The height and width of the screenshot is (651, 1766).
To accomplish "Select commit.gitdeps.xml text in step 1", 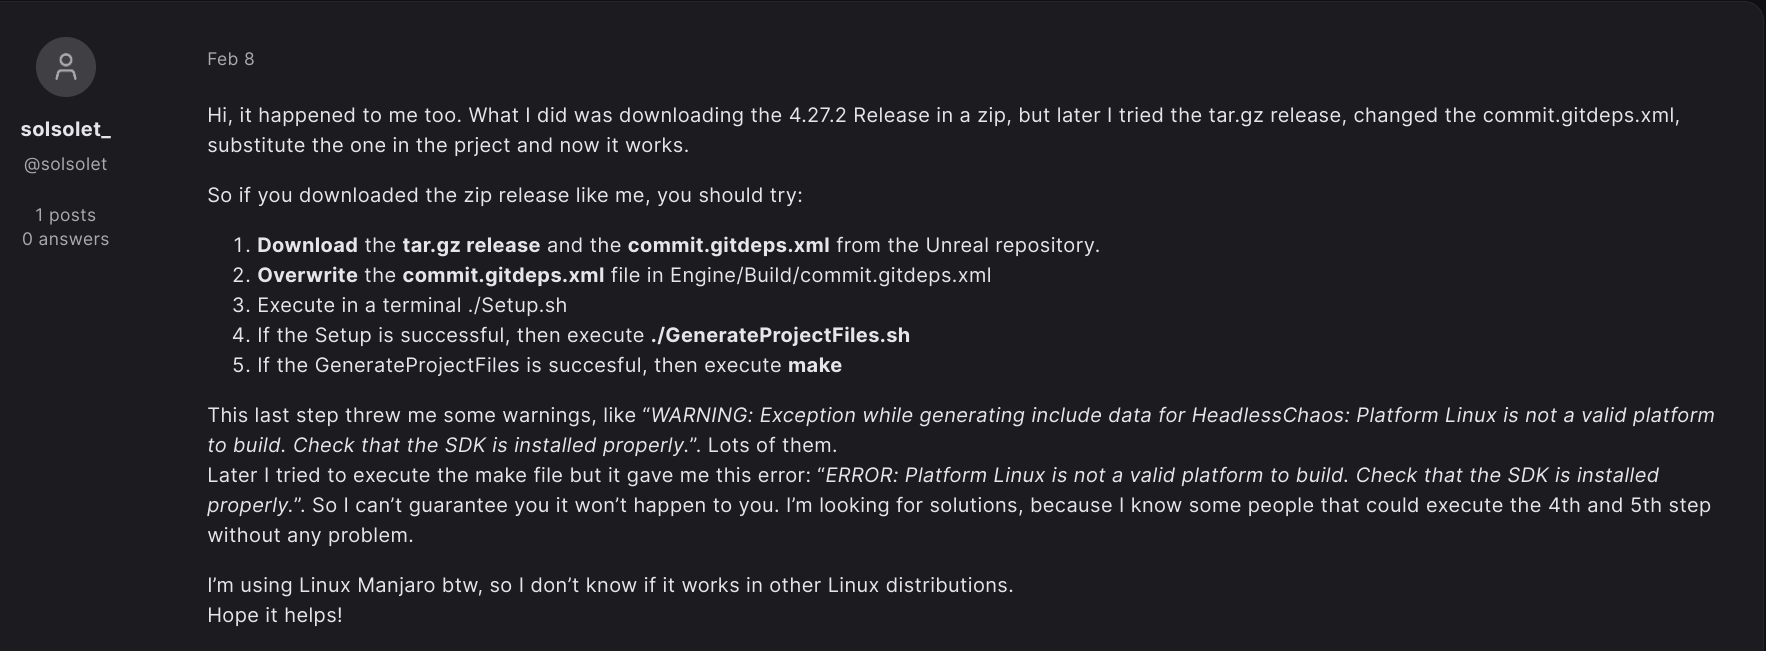I will coord(728,245).
